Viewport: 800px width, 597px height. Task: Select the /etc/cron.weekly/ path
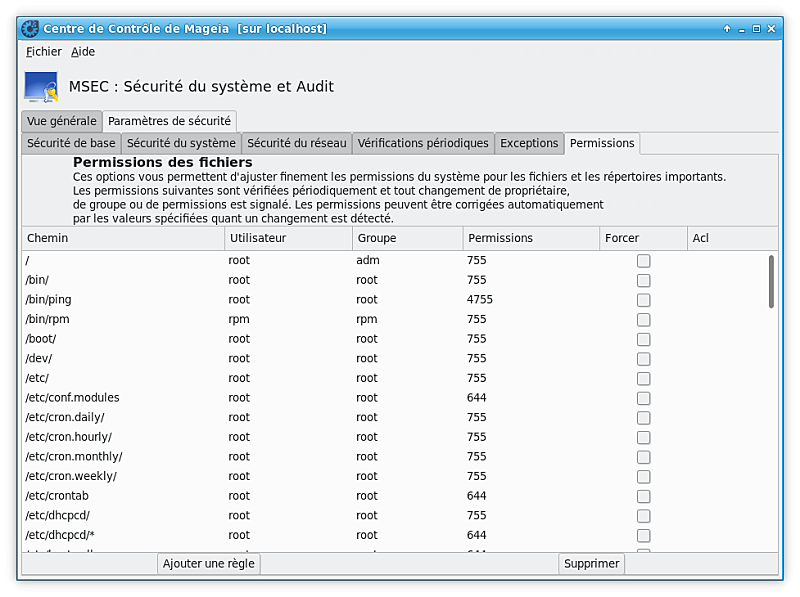pyautogui.click(x=71, y=476)
